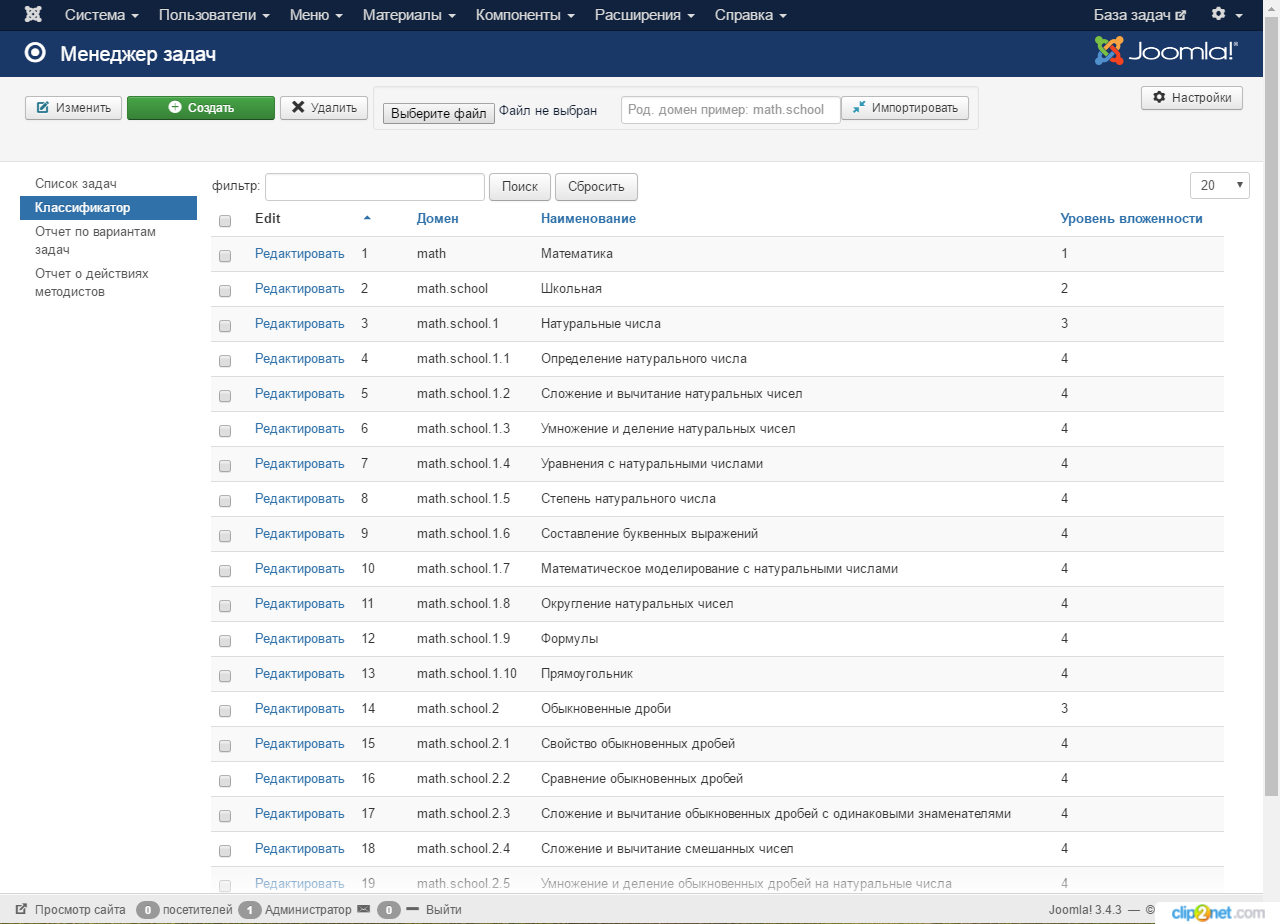Check the box for the row Школьная
The image size is (1280, 924).
[x=225, y=291]
